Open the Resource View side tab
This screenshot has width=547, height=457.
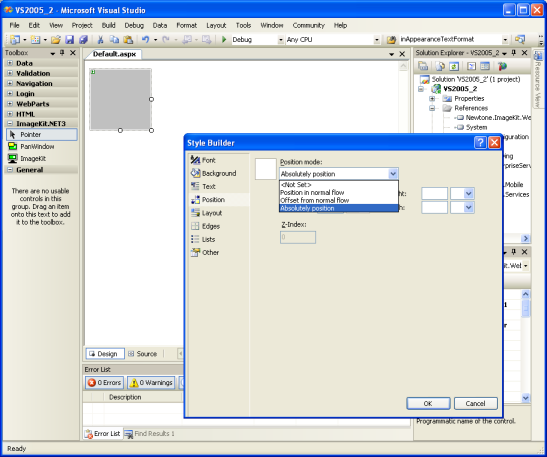[538, 80]
